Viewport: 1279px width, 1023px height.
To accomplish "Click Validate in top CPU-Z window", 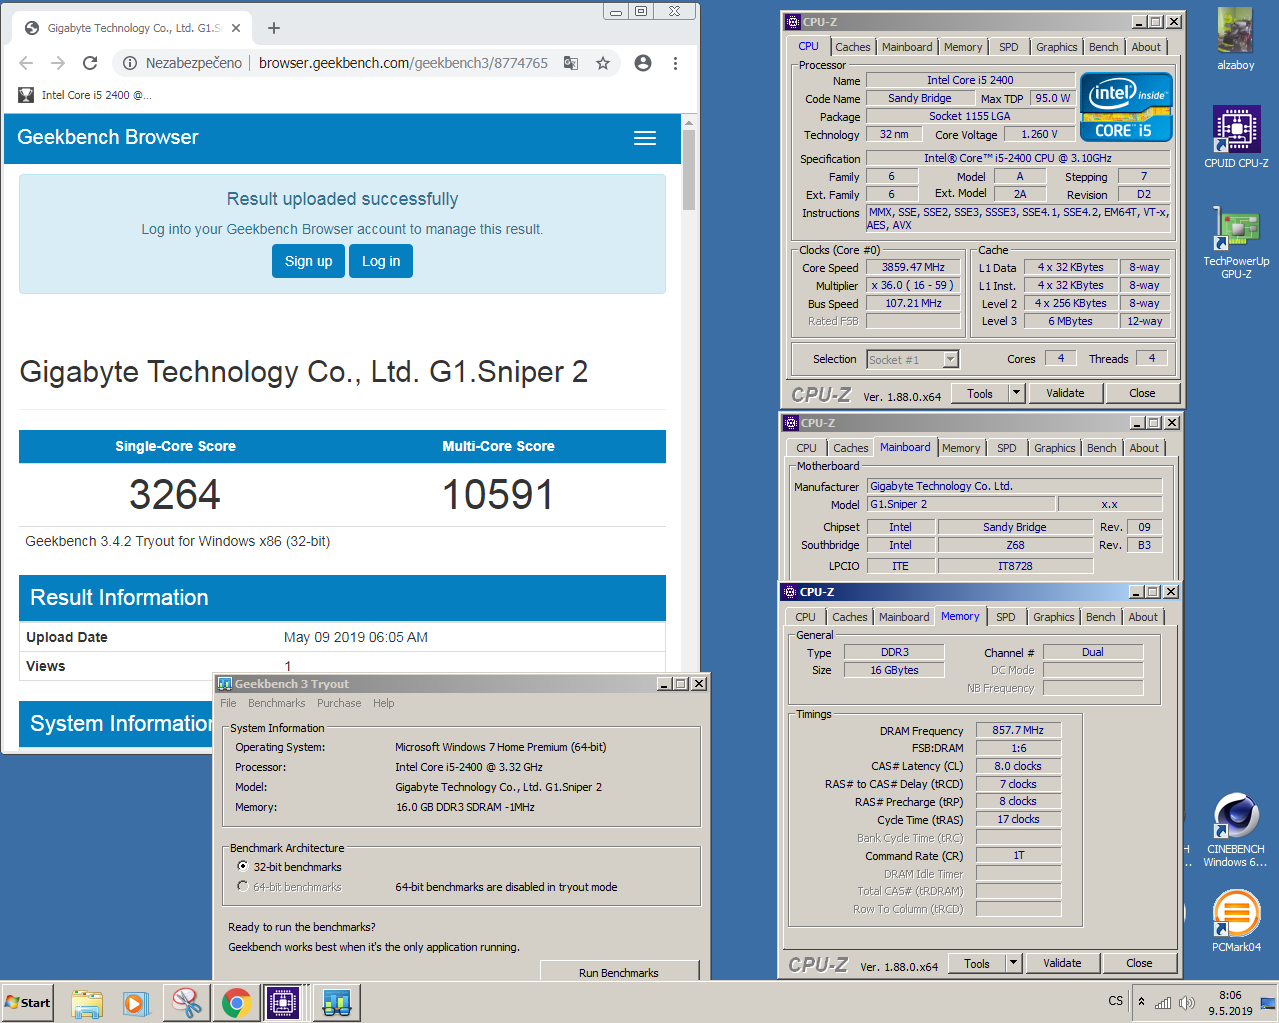I will (x=1065, y=393).
